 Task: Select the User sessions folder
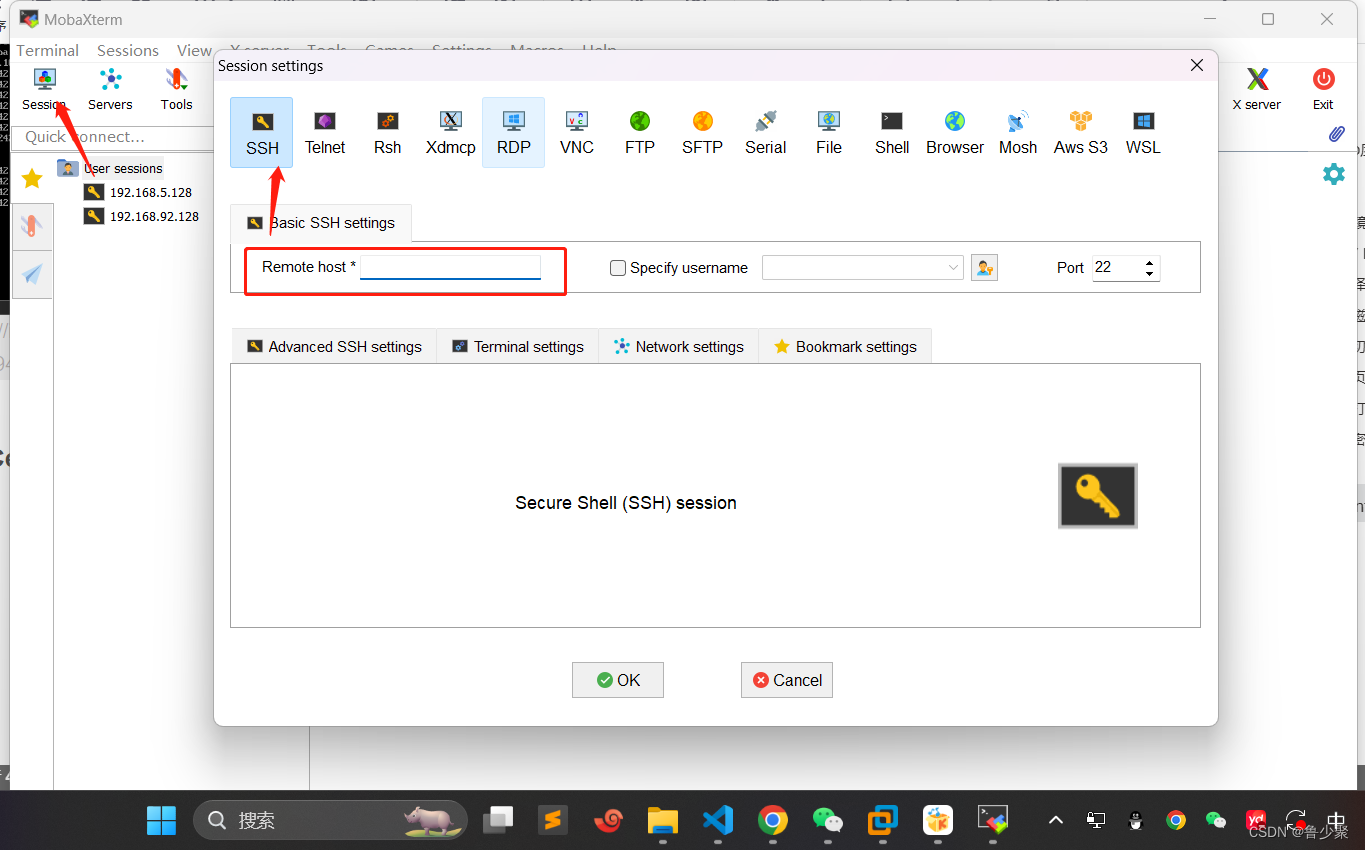click(111, 168)
